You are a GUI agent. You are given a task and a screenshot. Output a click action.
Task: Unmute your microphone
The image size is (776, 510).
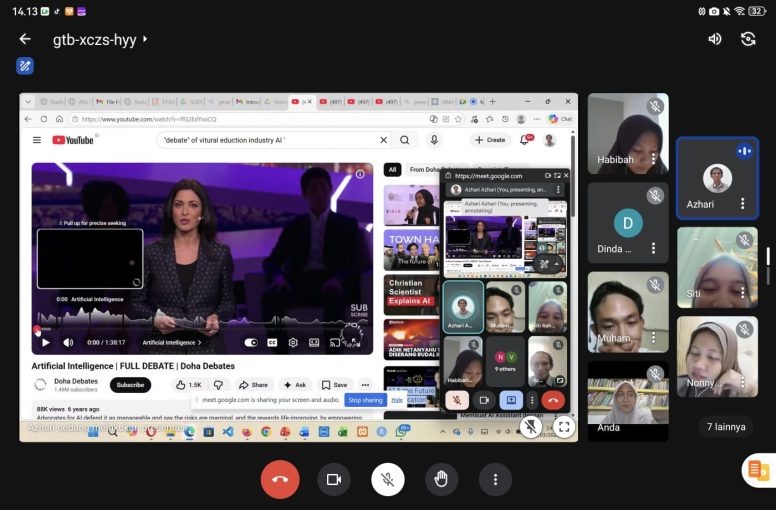[x=388, y=479]
